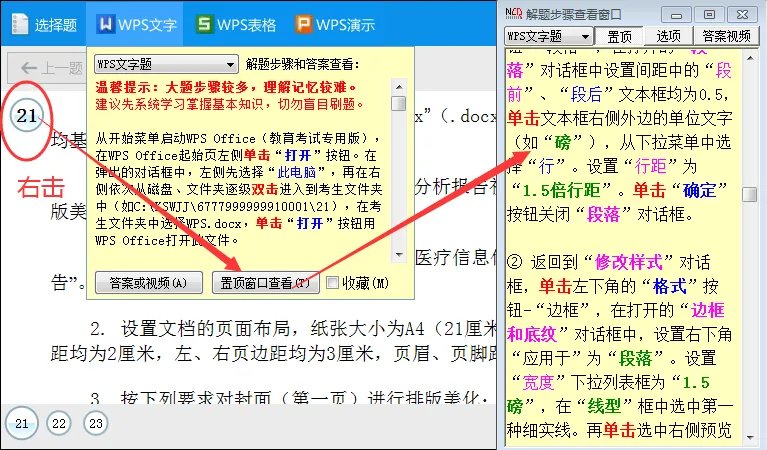The height and width of the screenshot is (450, 767).
Task: Click the WPS文字 W icon
Action: (x=105, y=23)
